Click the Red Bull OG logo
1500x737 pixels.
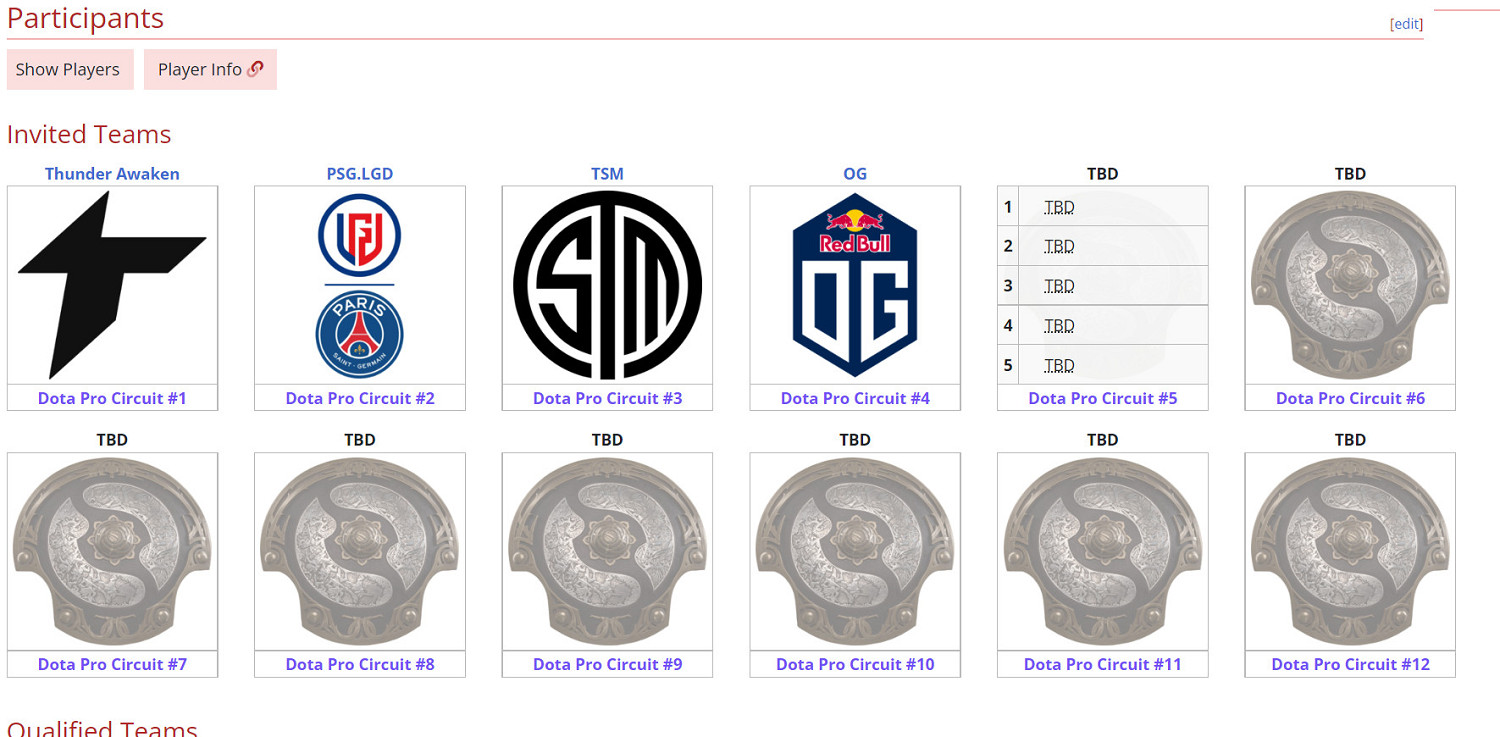pyautogui.click(x=855, y=285)
